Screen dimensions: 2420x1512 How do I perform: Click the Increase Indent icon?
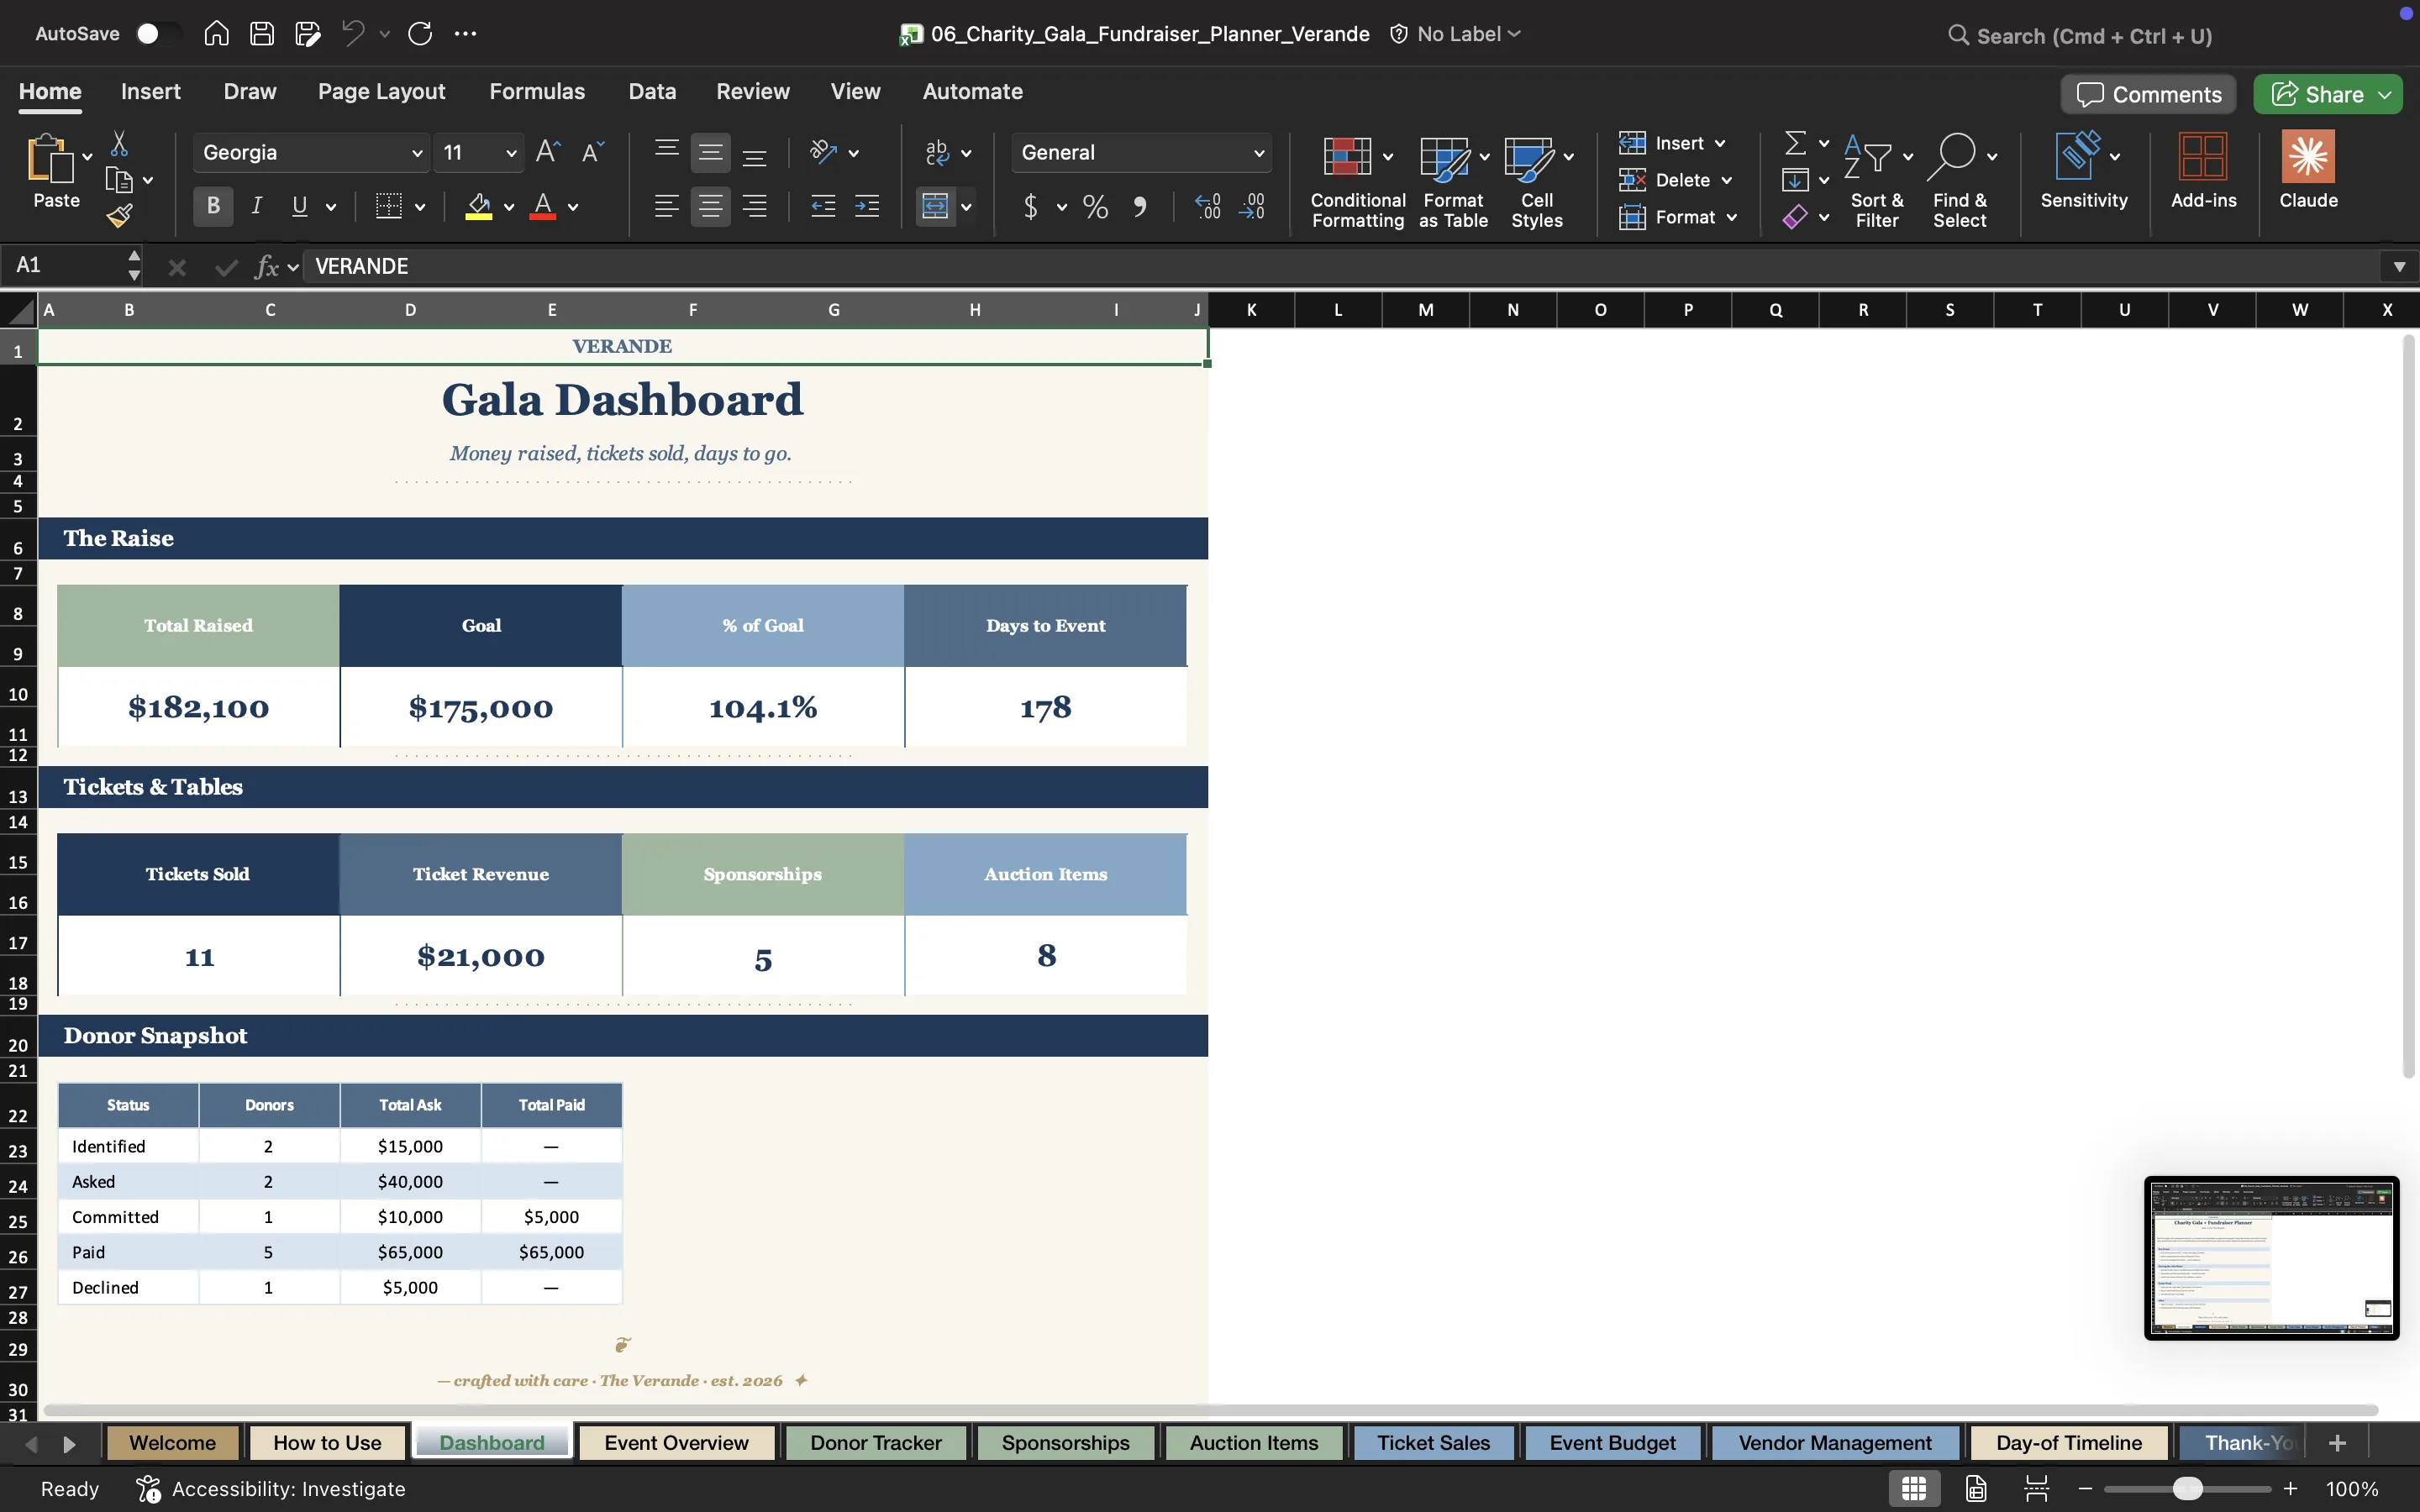coord(867,207)
